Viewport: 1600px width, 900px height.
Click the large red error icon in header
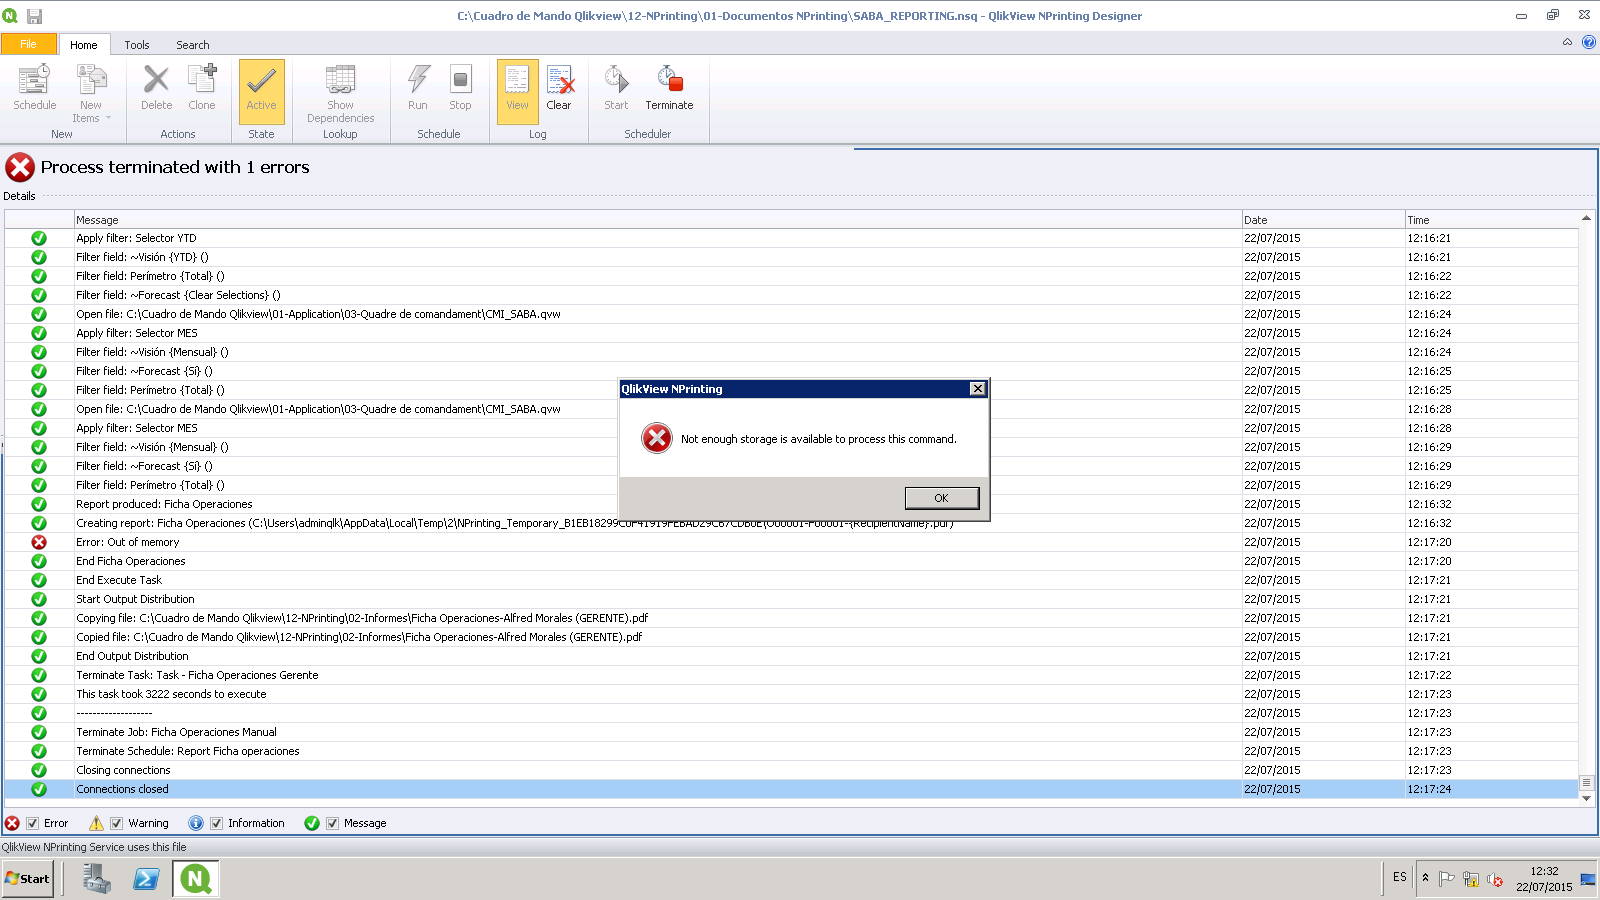(20, 167)
